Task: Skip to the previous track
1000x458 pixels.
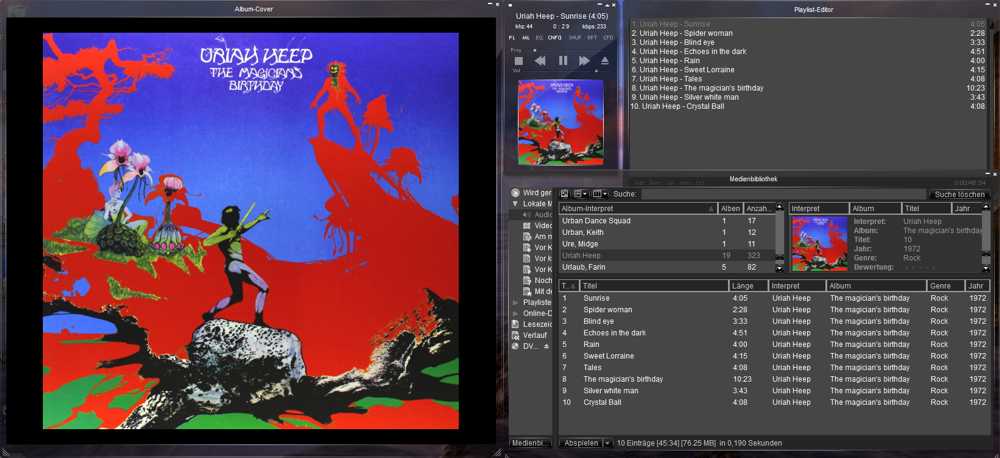Action: coord(540,61)
